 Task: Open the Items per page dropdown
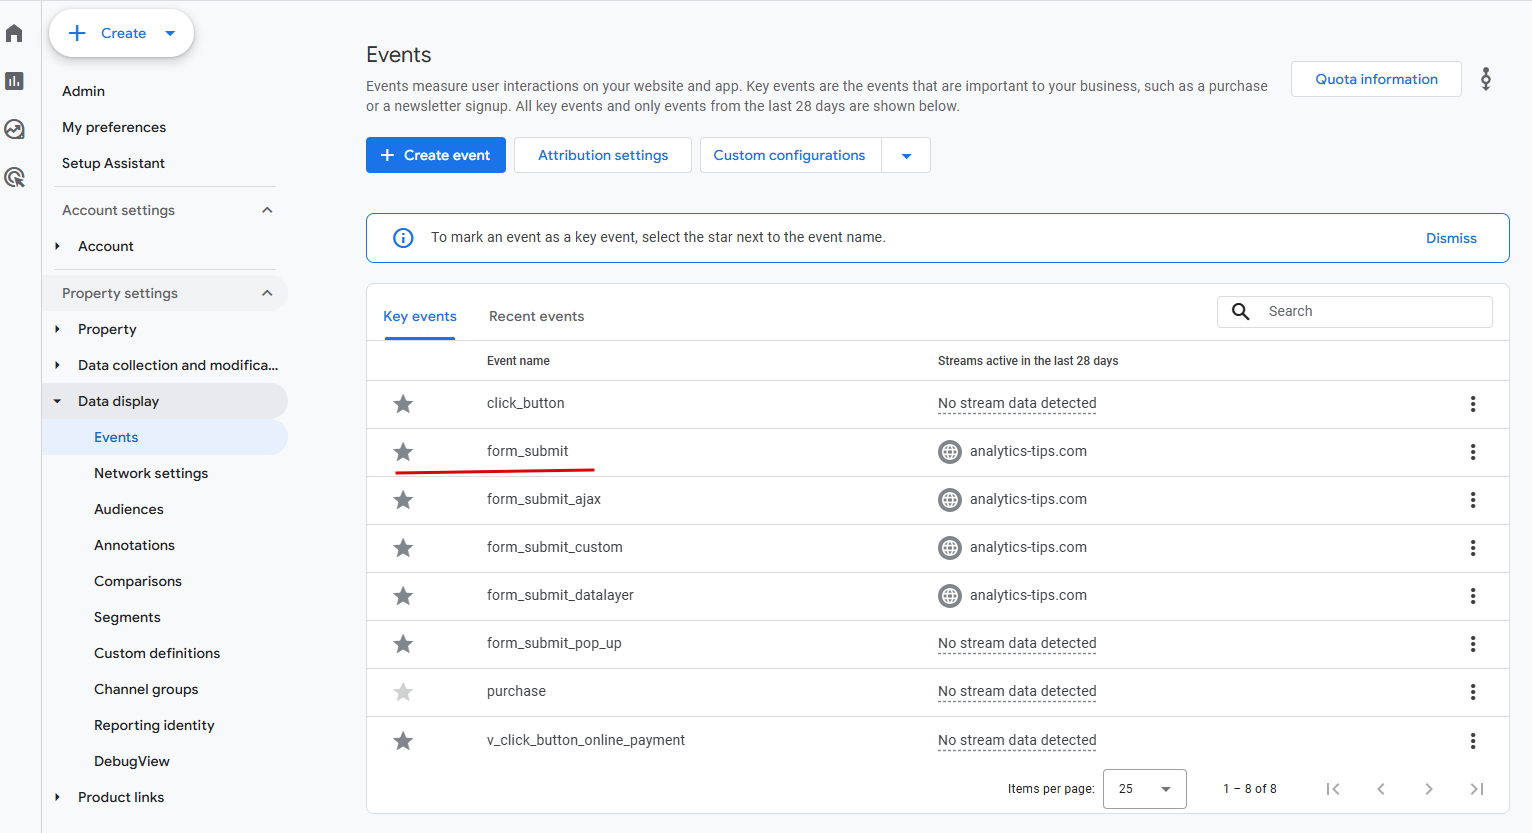1144,789
